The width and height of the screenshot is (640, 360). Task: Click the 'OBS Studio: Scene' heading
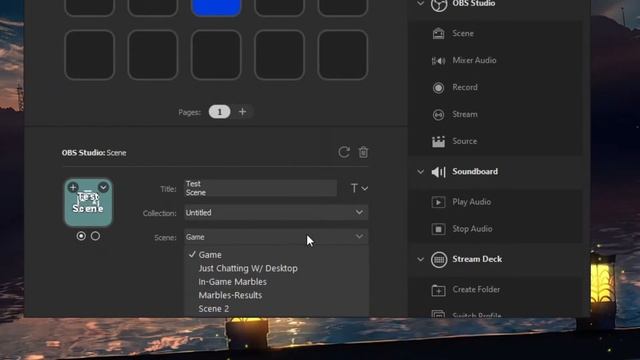point(94,153)
